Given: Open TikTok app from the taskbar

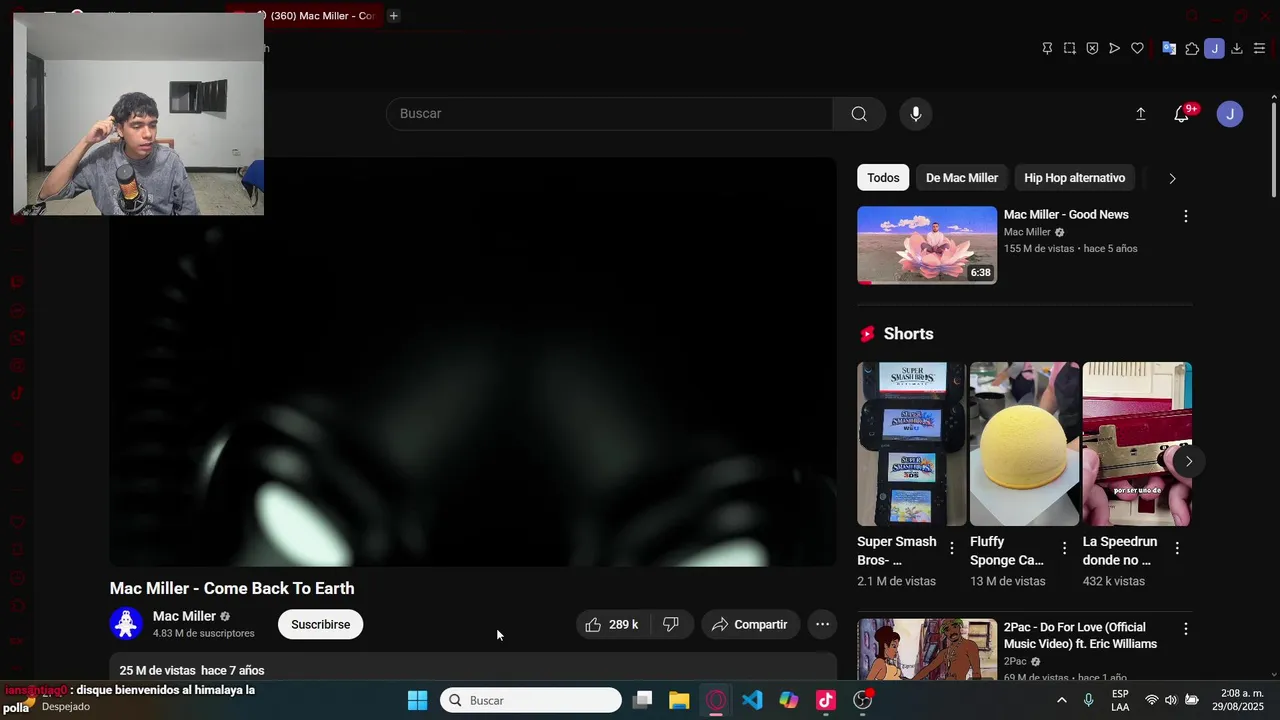Looking at the screenshot, I should [x=826, y=700].
